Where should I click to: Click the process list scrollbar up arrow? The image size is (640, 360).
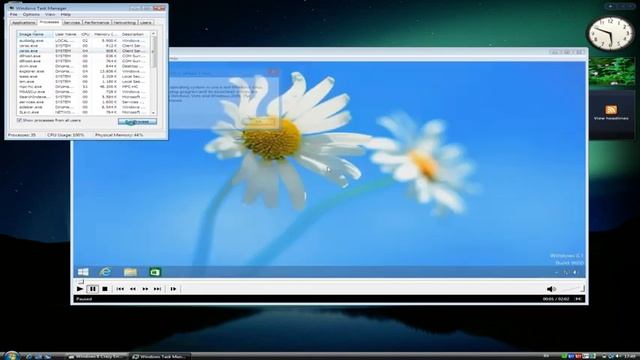pos(153,34)
